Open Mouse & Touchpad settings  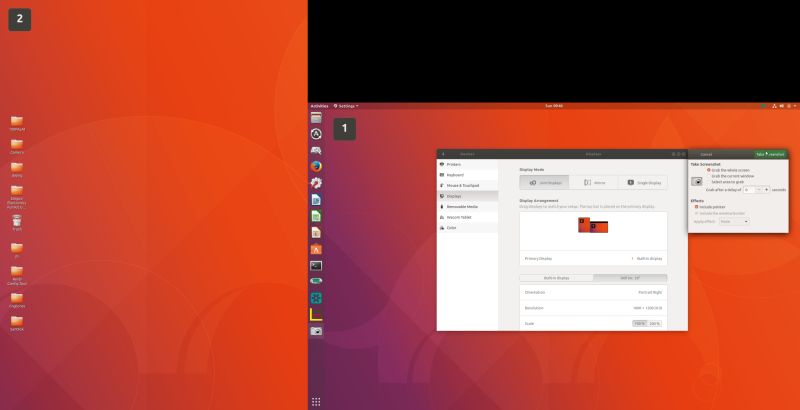pos(467,186)
